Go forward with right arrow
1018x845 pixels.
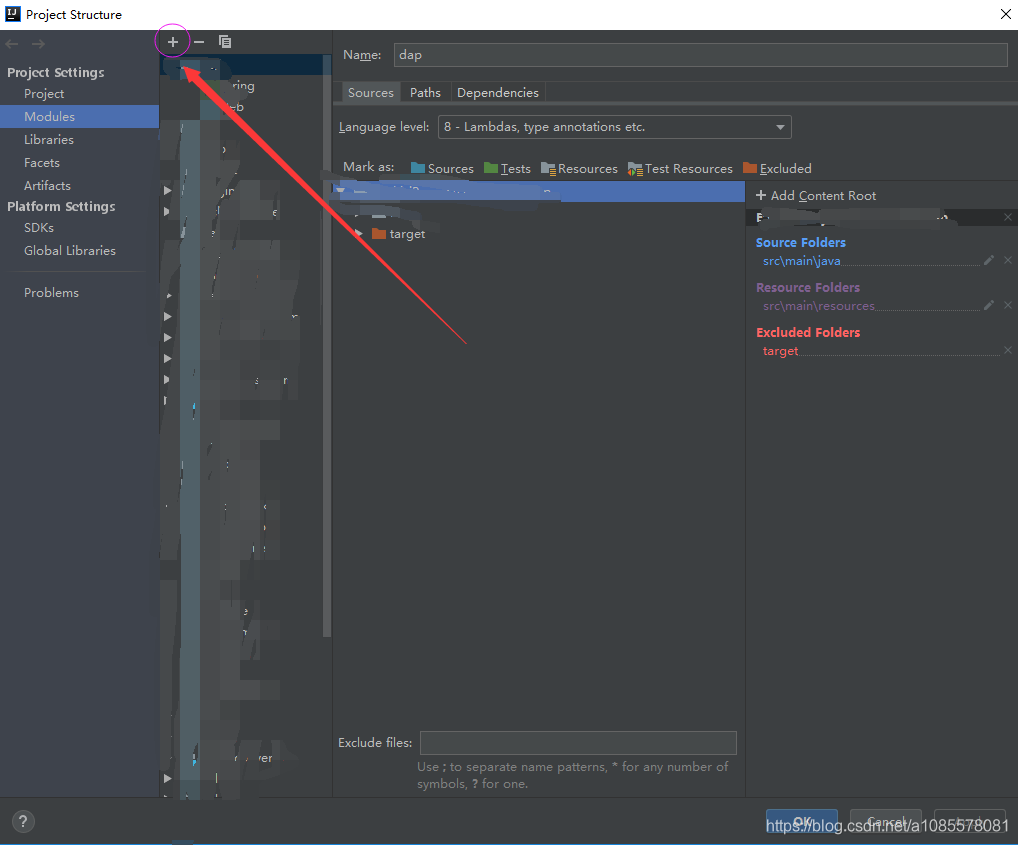point(38,43)
